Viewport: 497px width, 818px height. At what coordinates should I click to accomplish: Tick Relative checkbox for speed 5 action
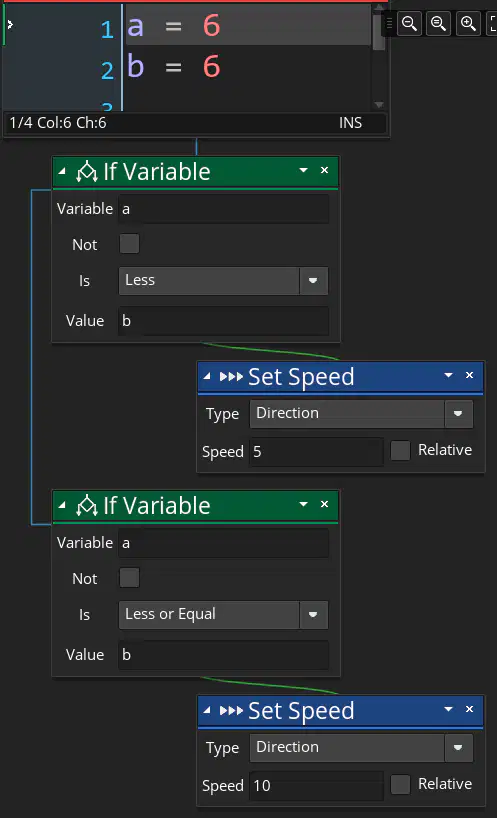point(401,450)
